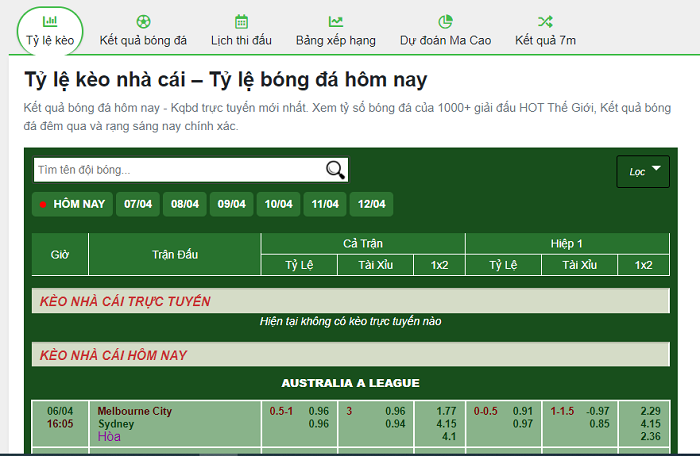
Task: Click the soccer ball icon for Kết quả bóng đá
Action: pyautogui.click(x=143, y=21)
